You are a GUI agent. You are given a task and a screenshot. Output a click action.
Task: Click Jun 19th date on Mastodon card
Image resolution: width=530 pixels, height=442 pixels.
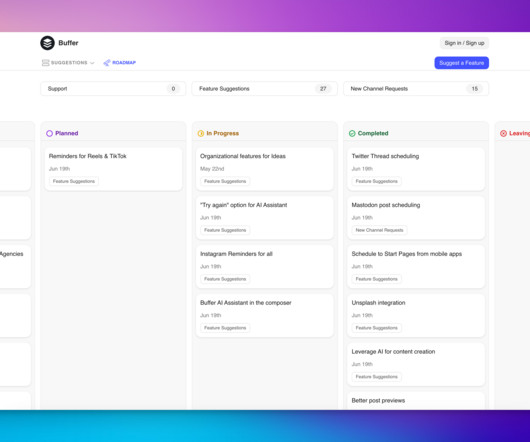(362, 218)
